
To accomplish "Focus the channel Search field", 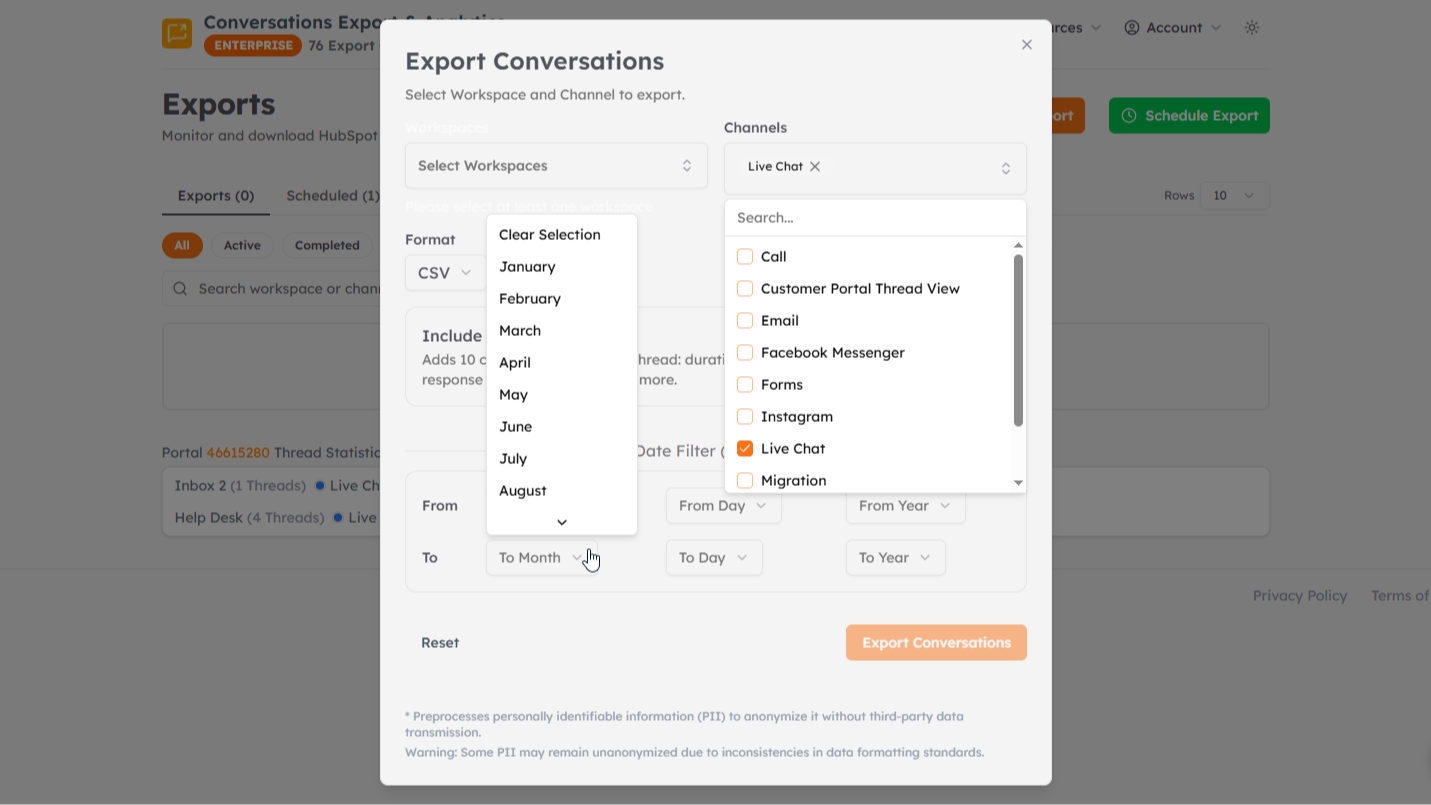I will [875, 218].
